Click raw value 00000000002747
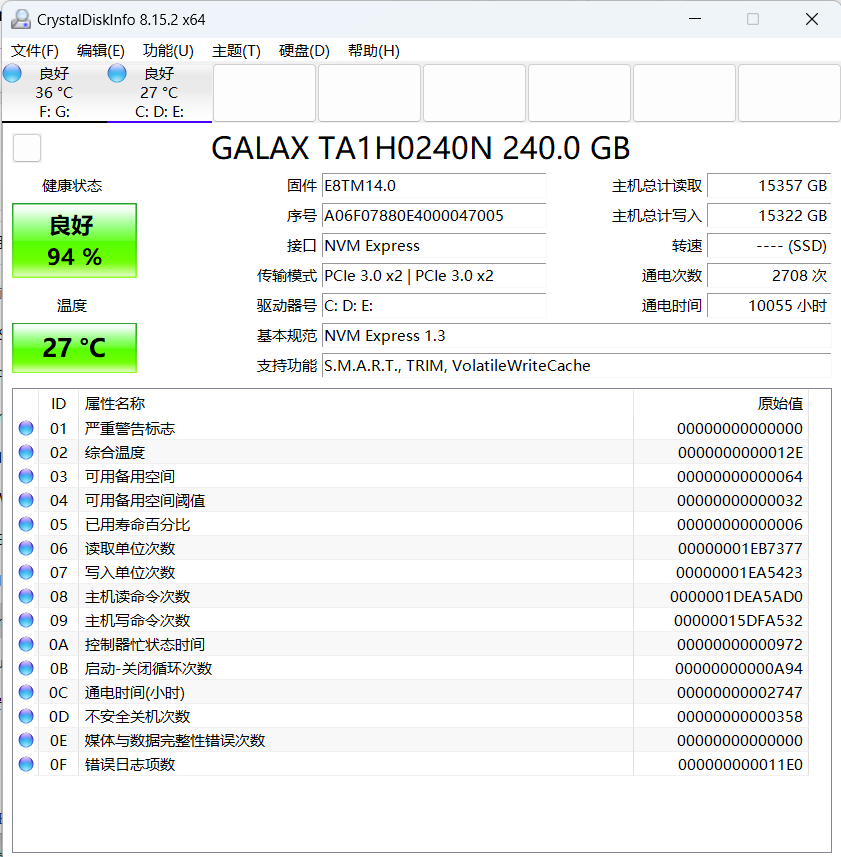The width and height of the screenshot is (841, 857). [740, 692]
